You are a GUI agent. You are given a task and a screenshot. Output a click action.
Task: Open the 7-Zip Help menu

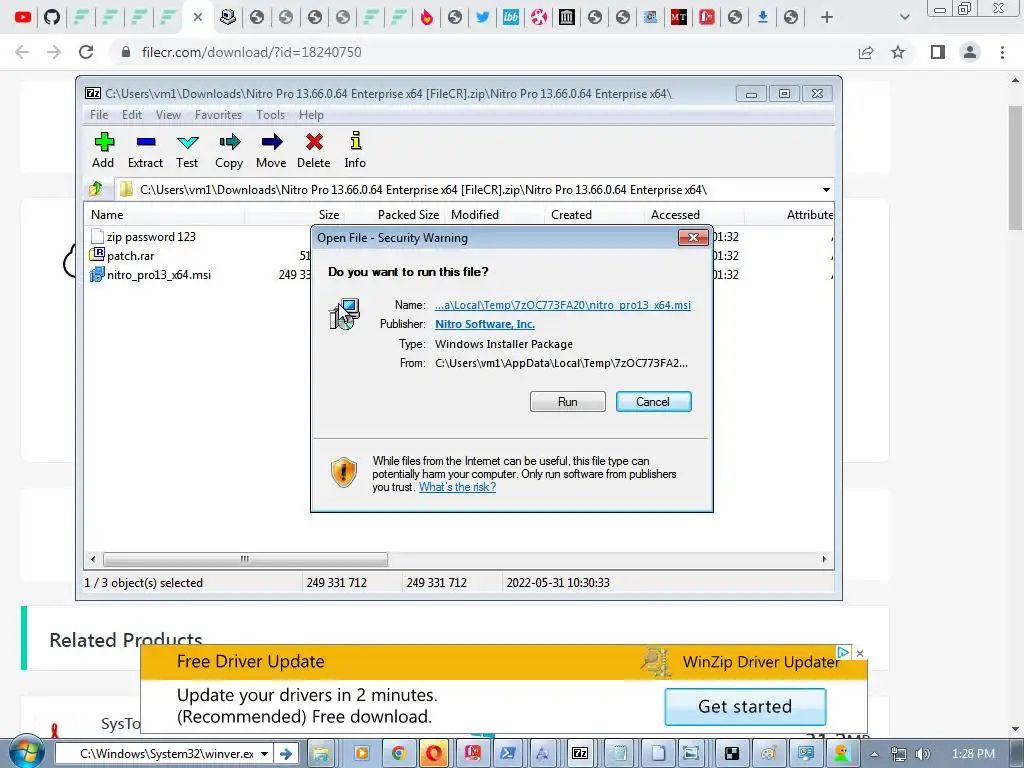tap(312, 115)
